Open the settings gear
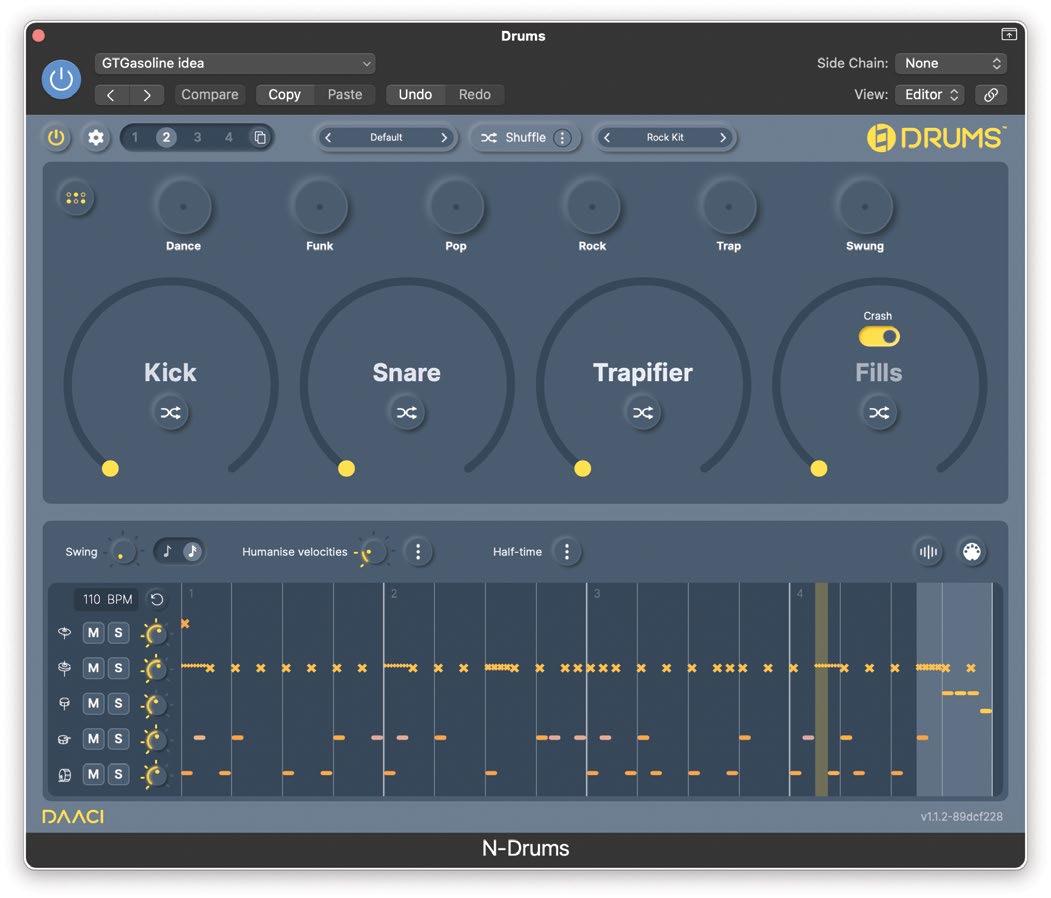The width and height of the screenshot is (1051, 898). [x=96, y=137]
